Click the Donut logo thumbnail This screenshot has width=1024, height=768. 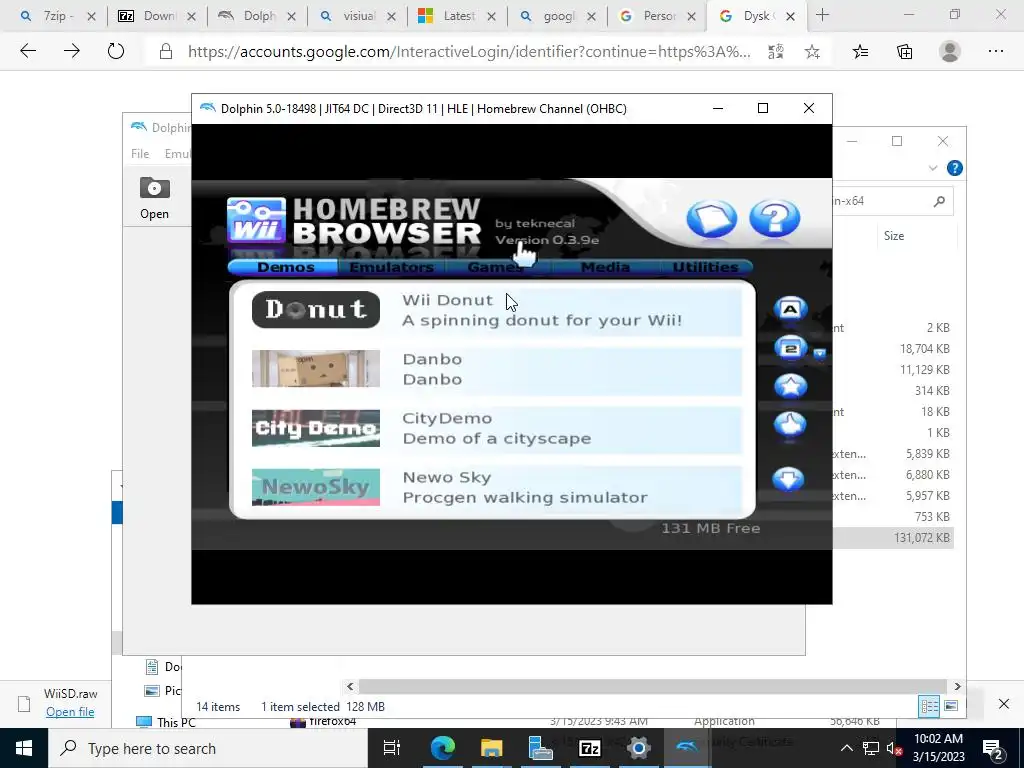pos(315,310)
